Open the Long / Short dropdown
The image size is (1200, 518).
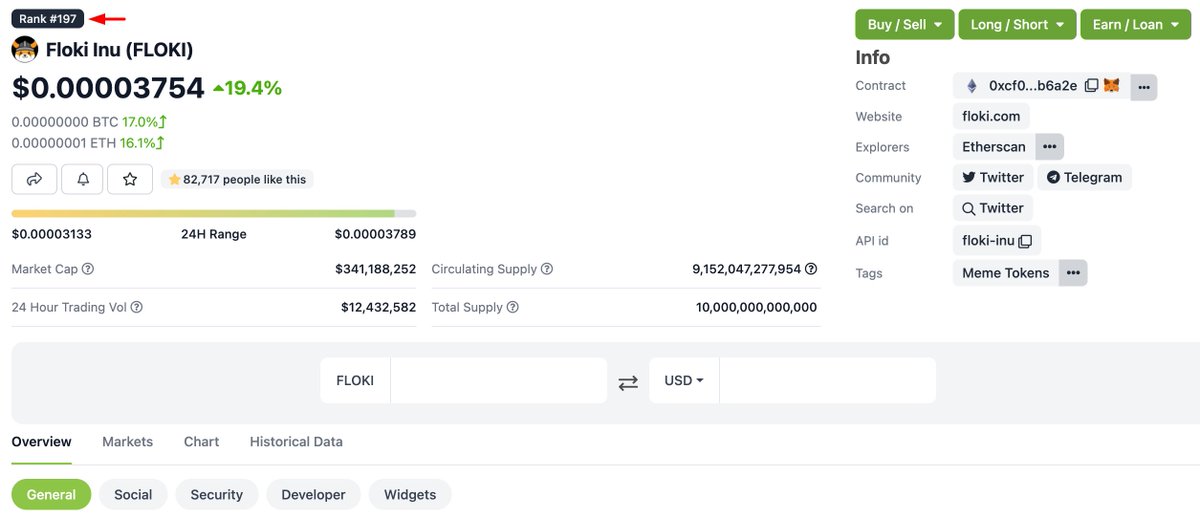pyautogui.click(x=1017, y=24)
